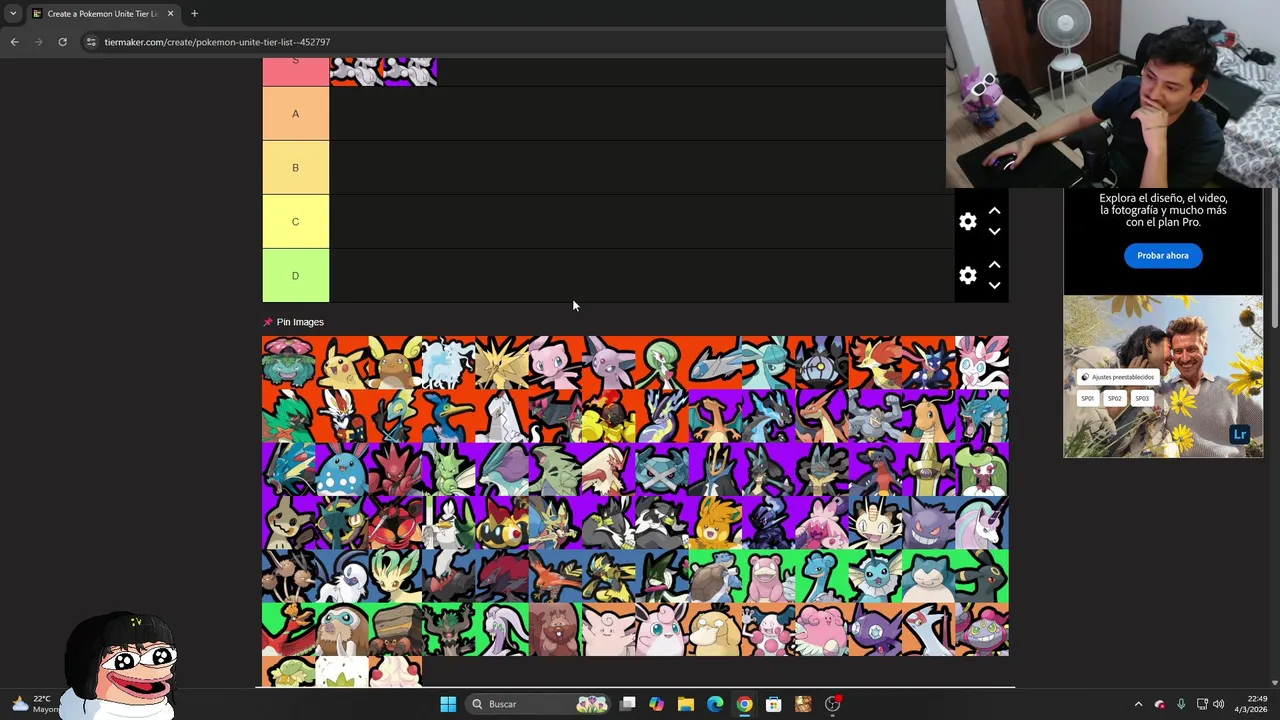Select the Espeon icon
The height and width of the screenshot is (720, 1280).
click(x=608, y=362)
